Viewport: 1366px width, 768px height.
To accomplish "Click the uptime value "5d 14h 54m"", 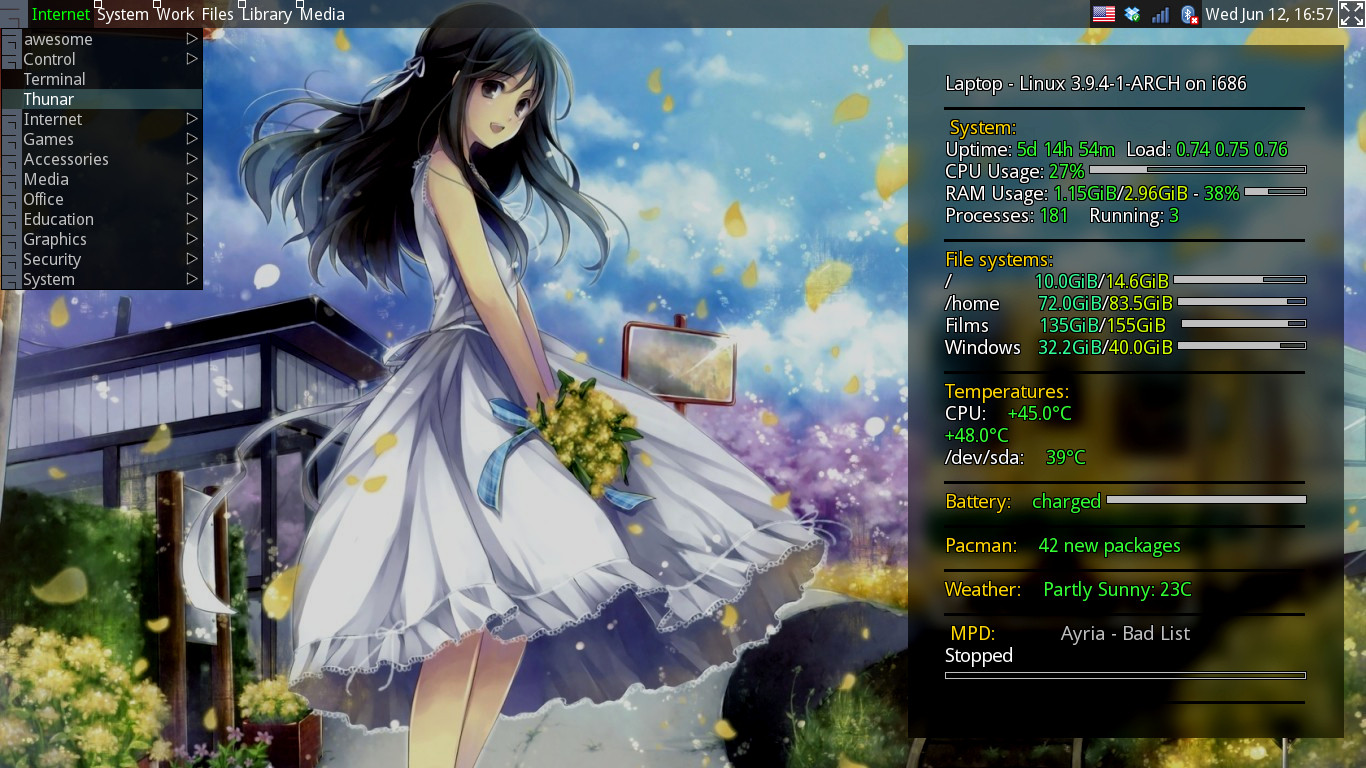I will click(1065, 150).
